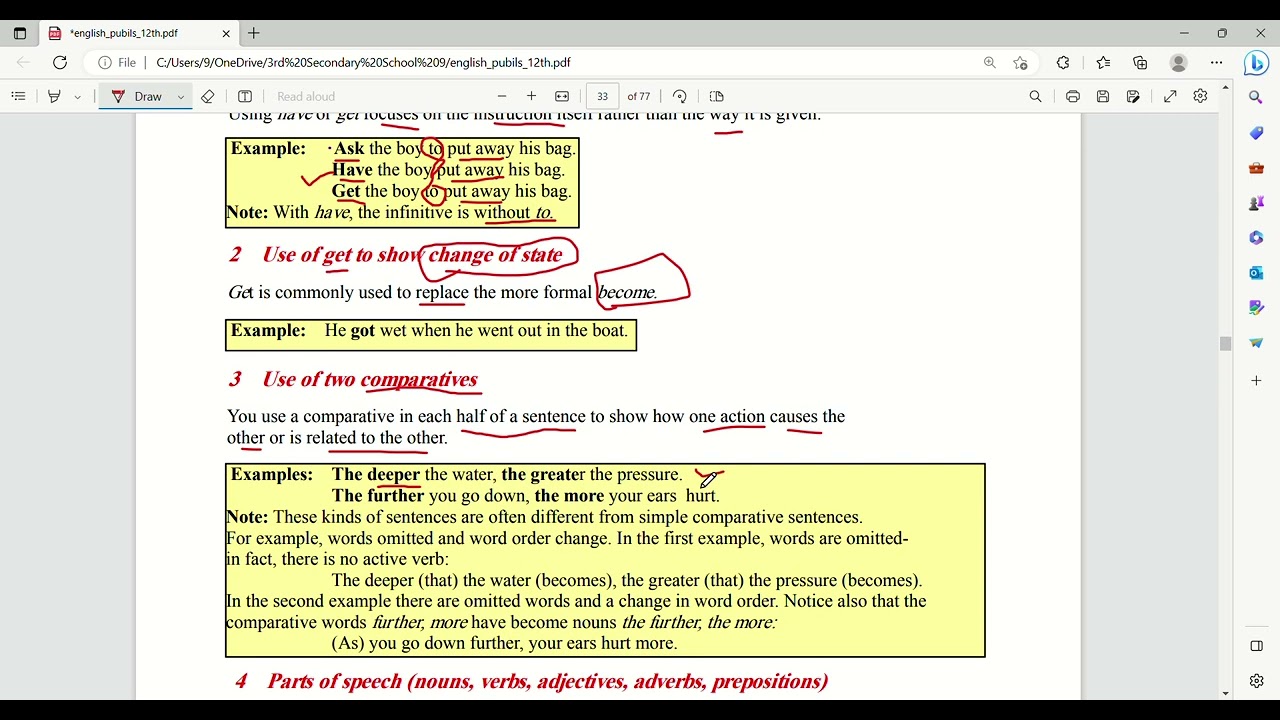Click the vertical scrollbar thumb
The image size is (1280, 720).
tap(1225, 344)
